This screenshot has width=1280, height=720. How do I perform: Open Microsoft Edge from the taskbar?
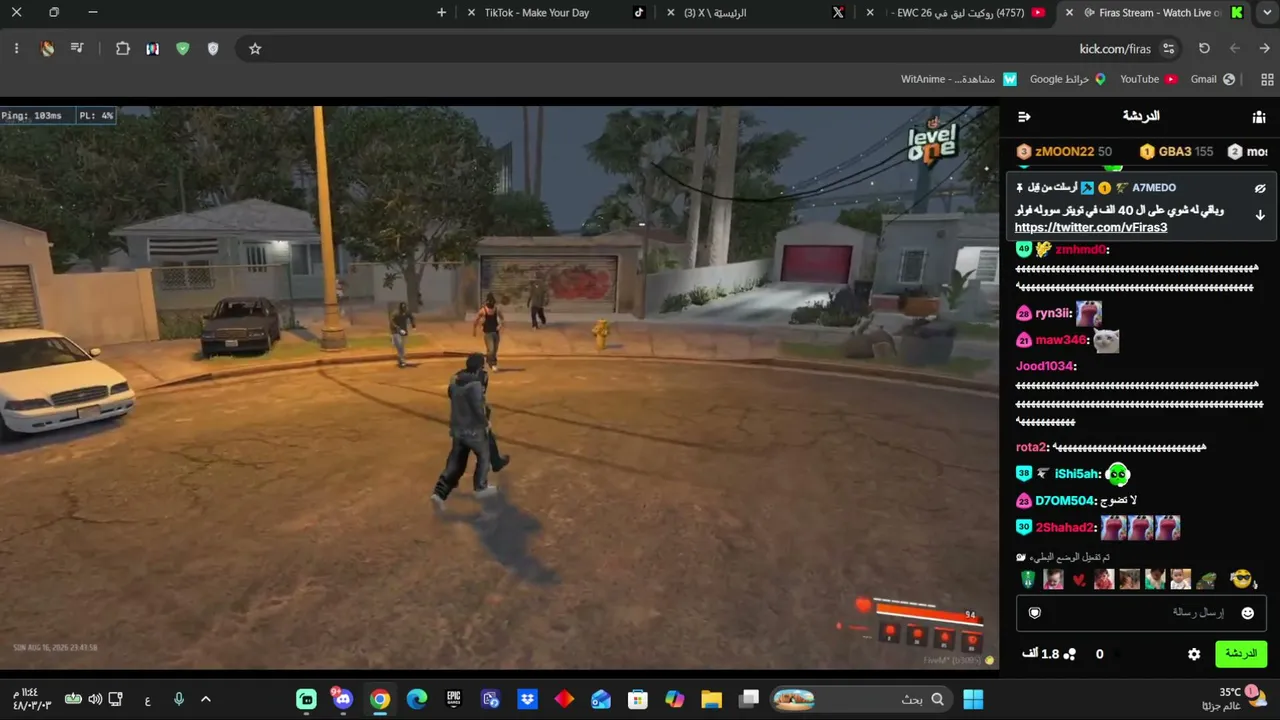417,699
